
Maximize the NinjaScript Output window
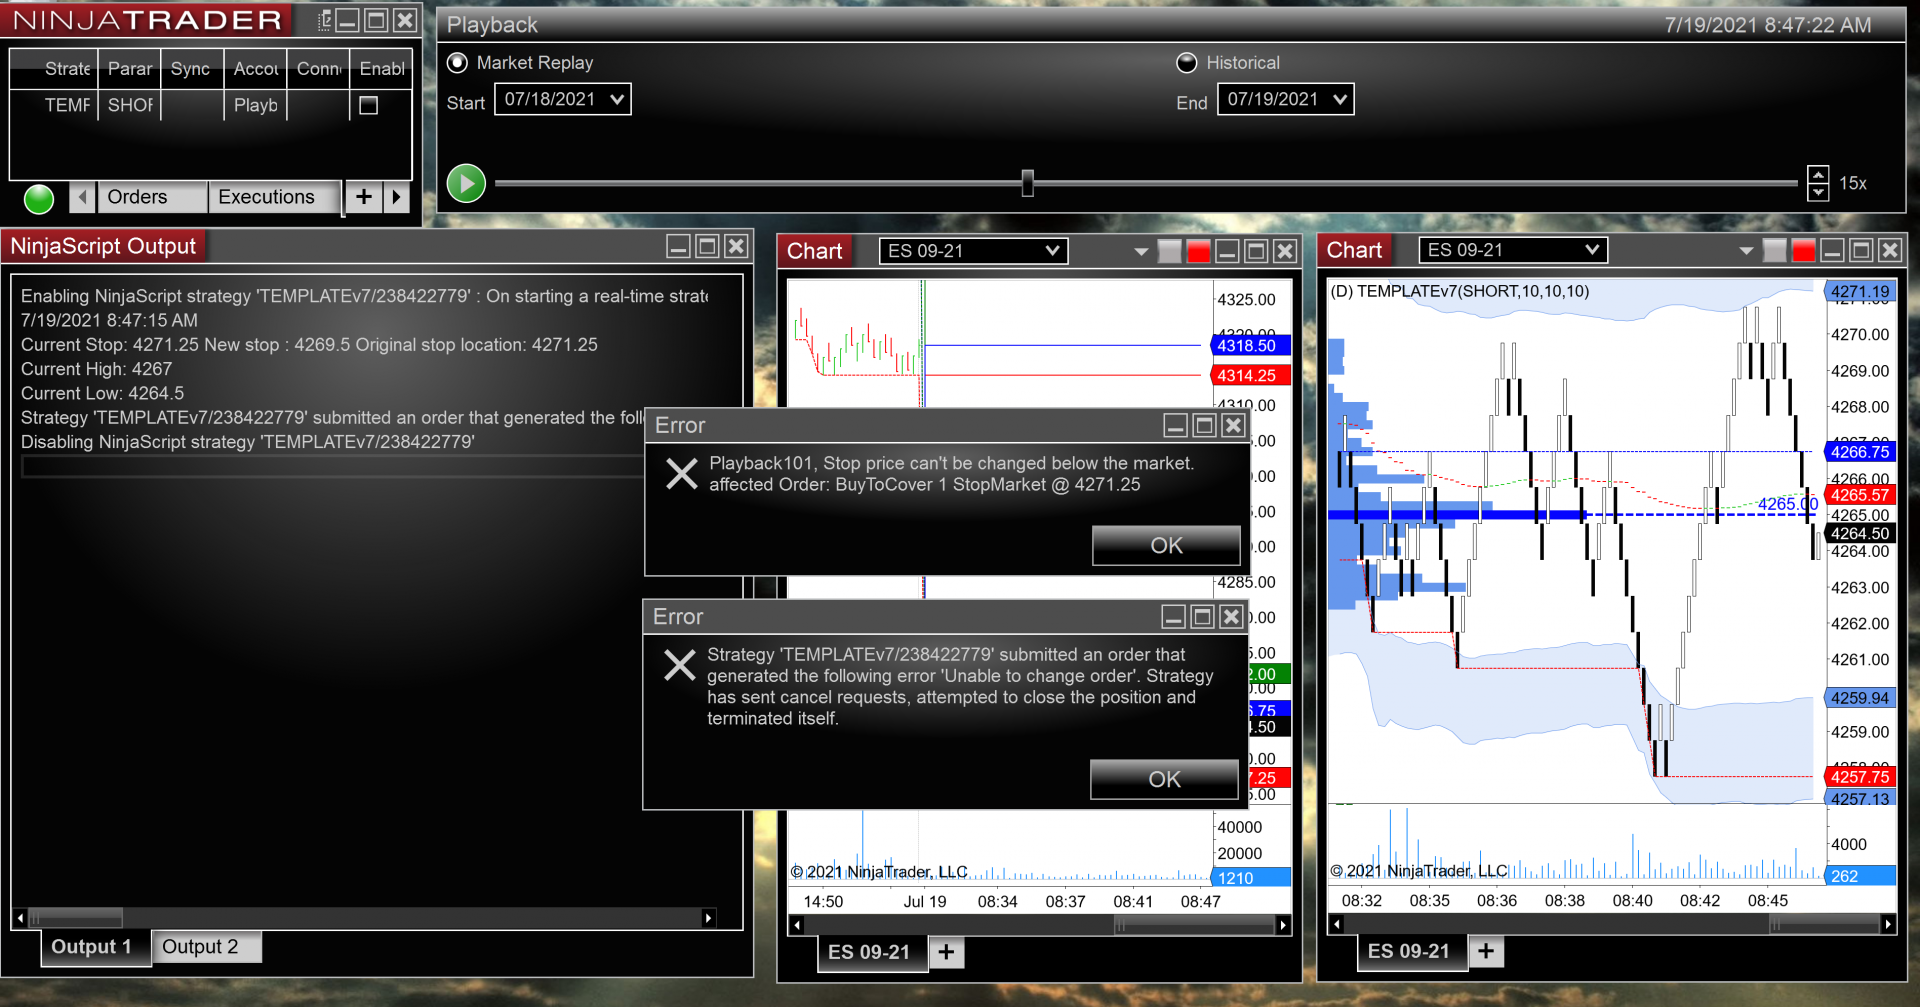tap(707, 246)
